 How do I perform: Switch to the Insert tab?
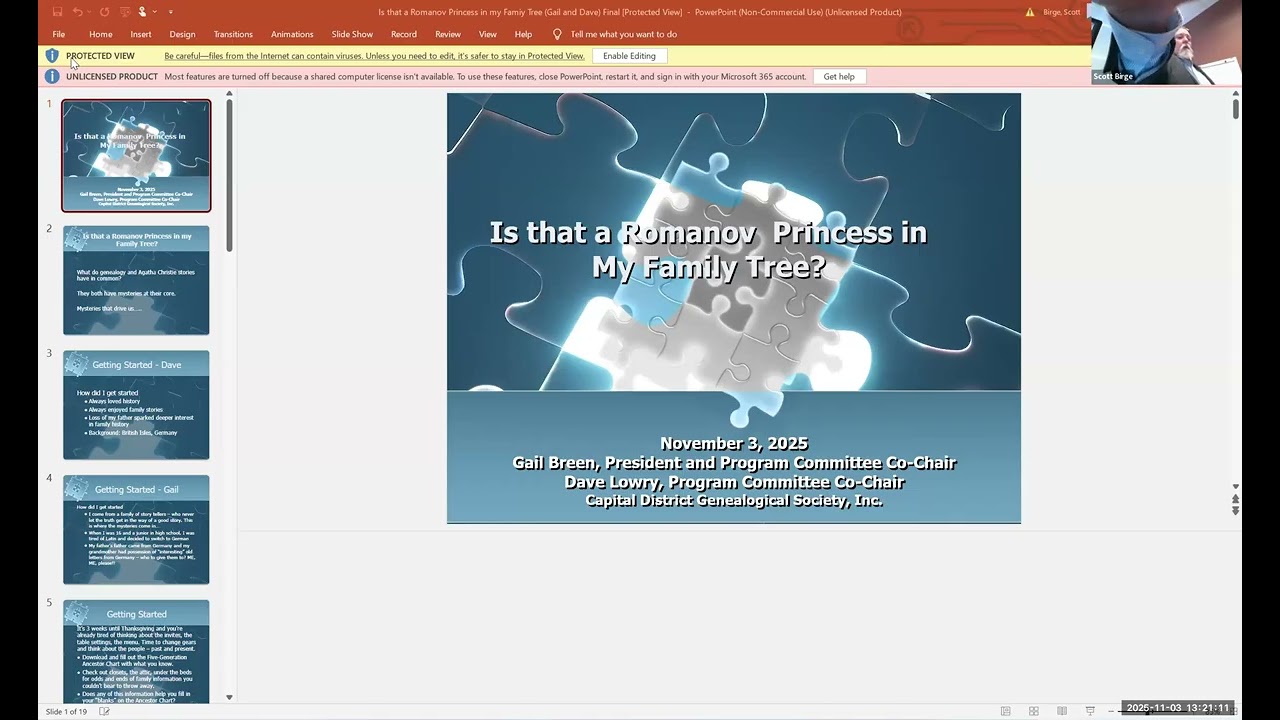141,34
